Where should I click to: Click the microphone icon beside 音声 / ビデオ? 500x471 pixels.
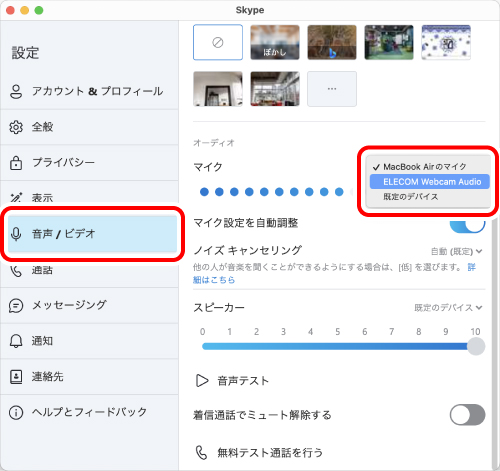[x=16, y=234]
